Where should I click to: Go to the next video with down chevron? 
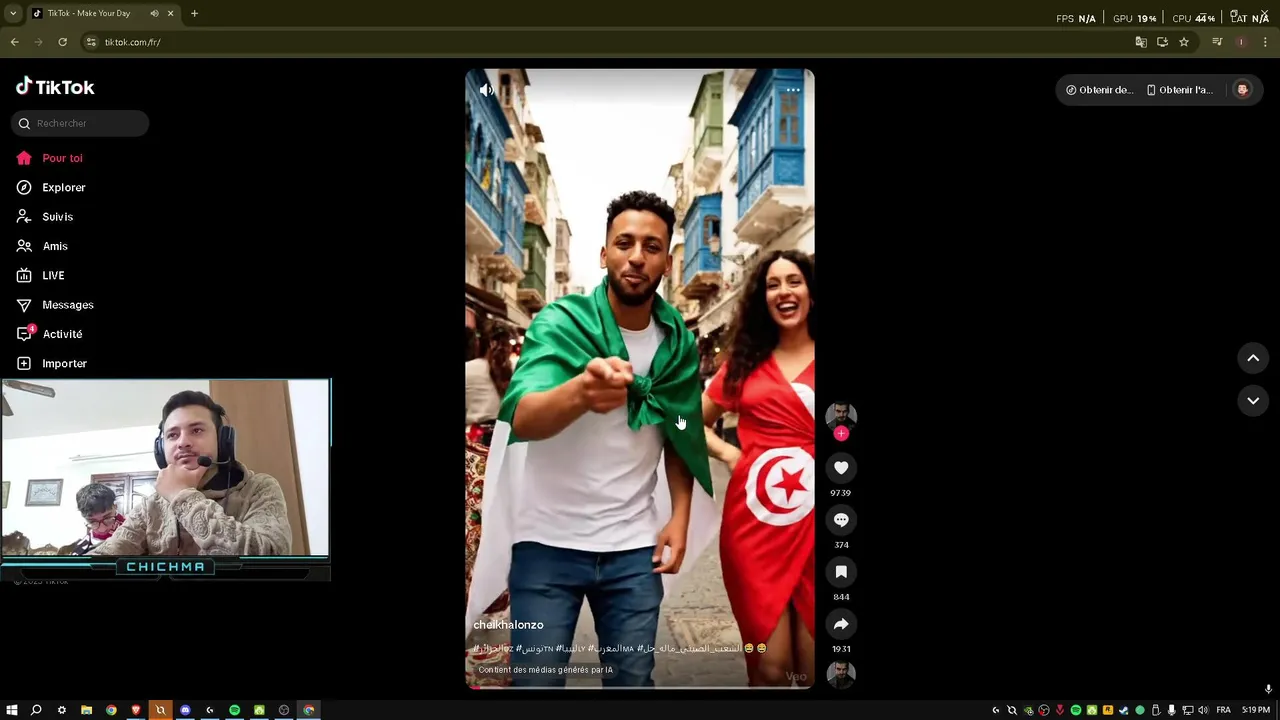1253,400
